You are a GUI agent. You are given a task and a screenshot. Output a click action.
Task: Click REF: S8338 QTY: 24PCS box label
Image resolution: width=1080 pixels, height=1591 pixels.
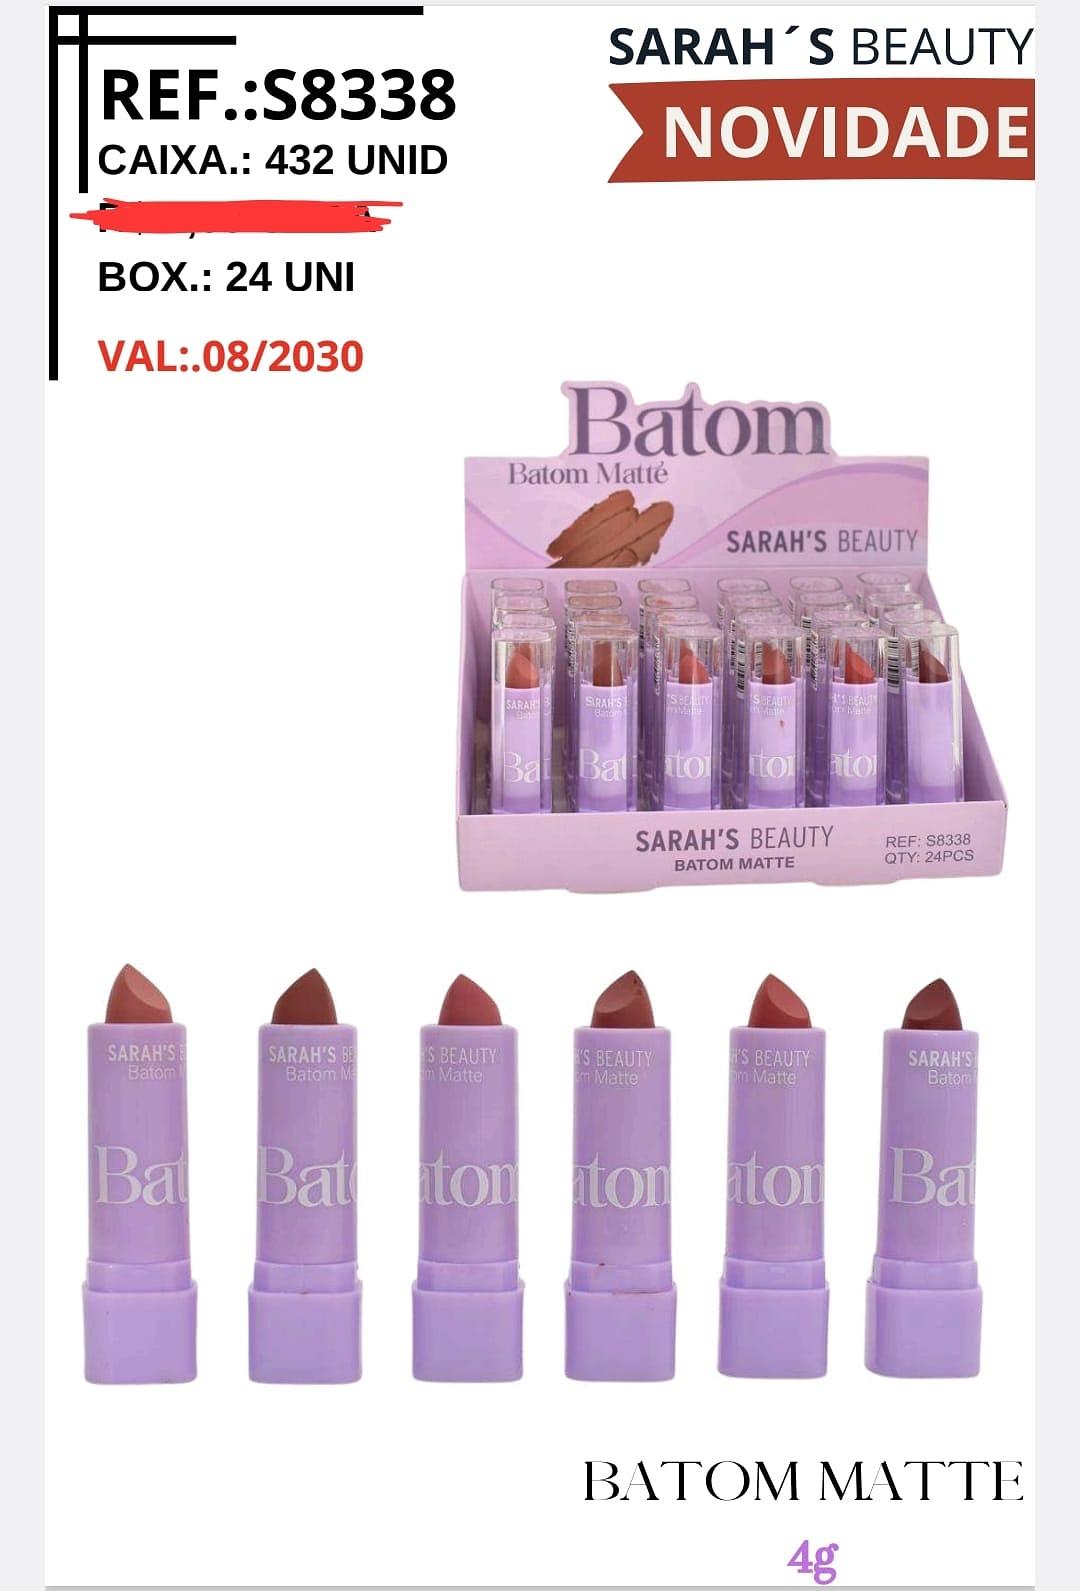tap(928, 848)
